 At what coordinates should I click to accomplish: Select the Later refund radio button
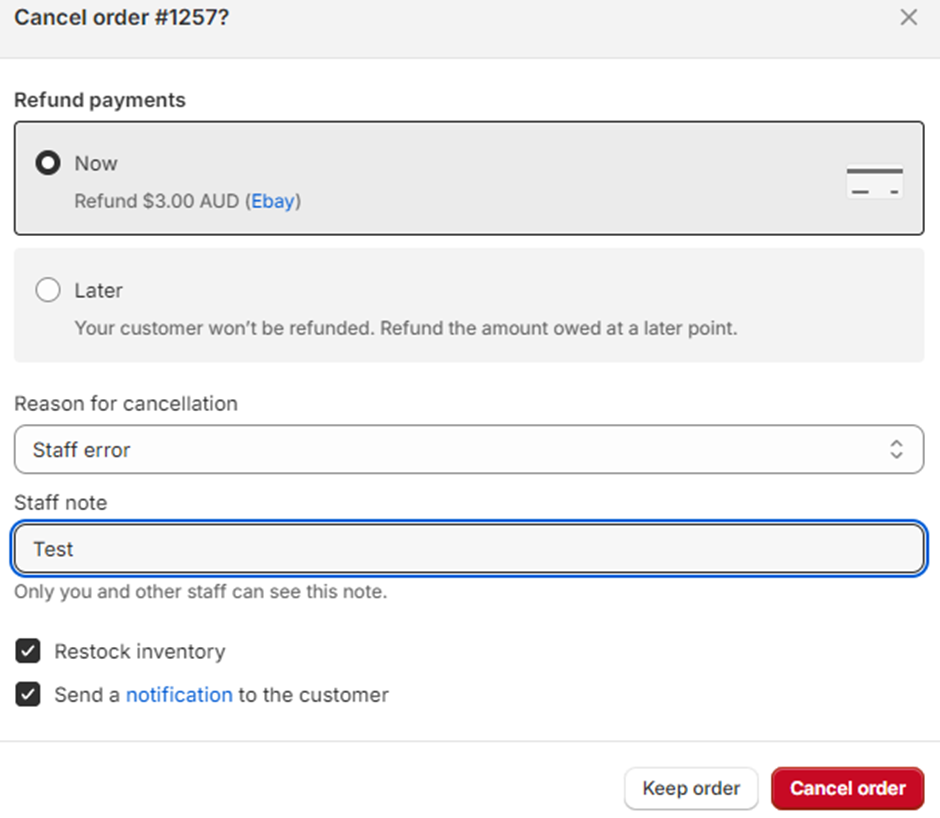48,290
